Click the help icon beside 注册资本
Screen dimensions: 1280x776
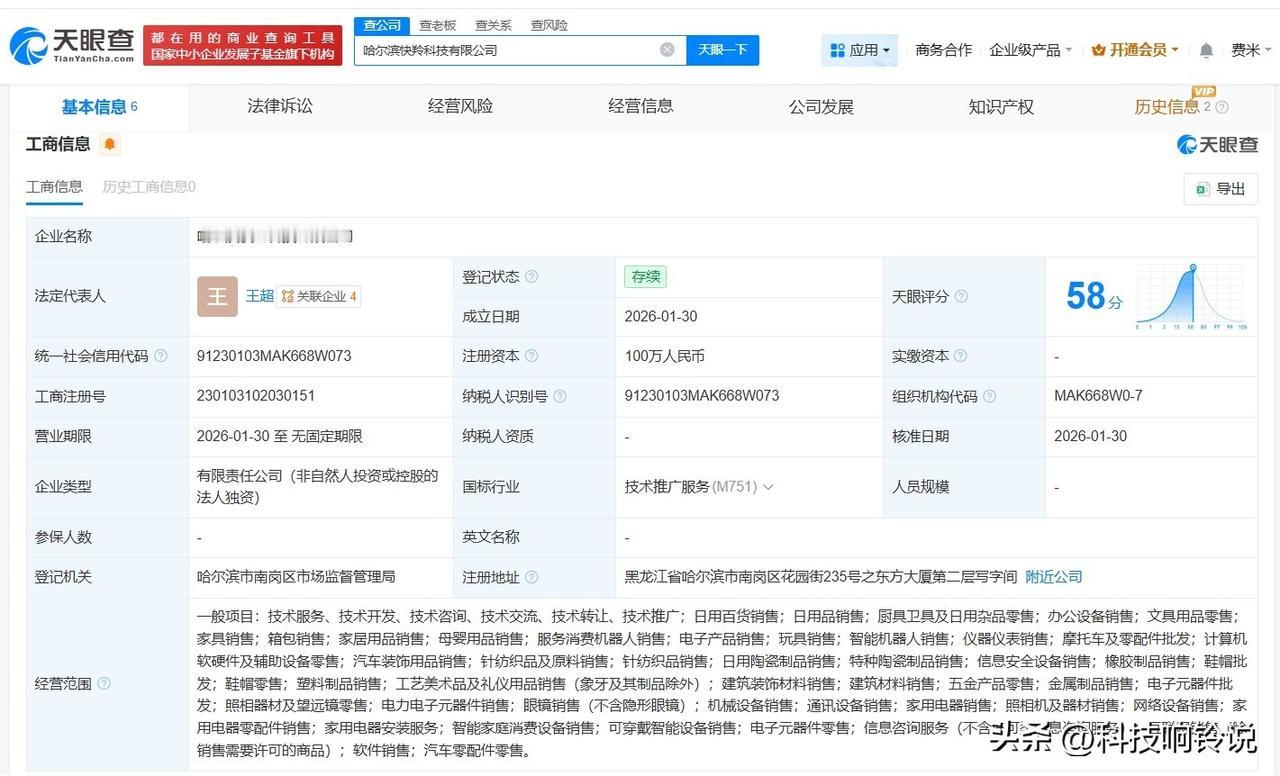(x=532, y=355)
